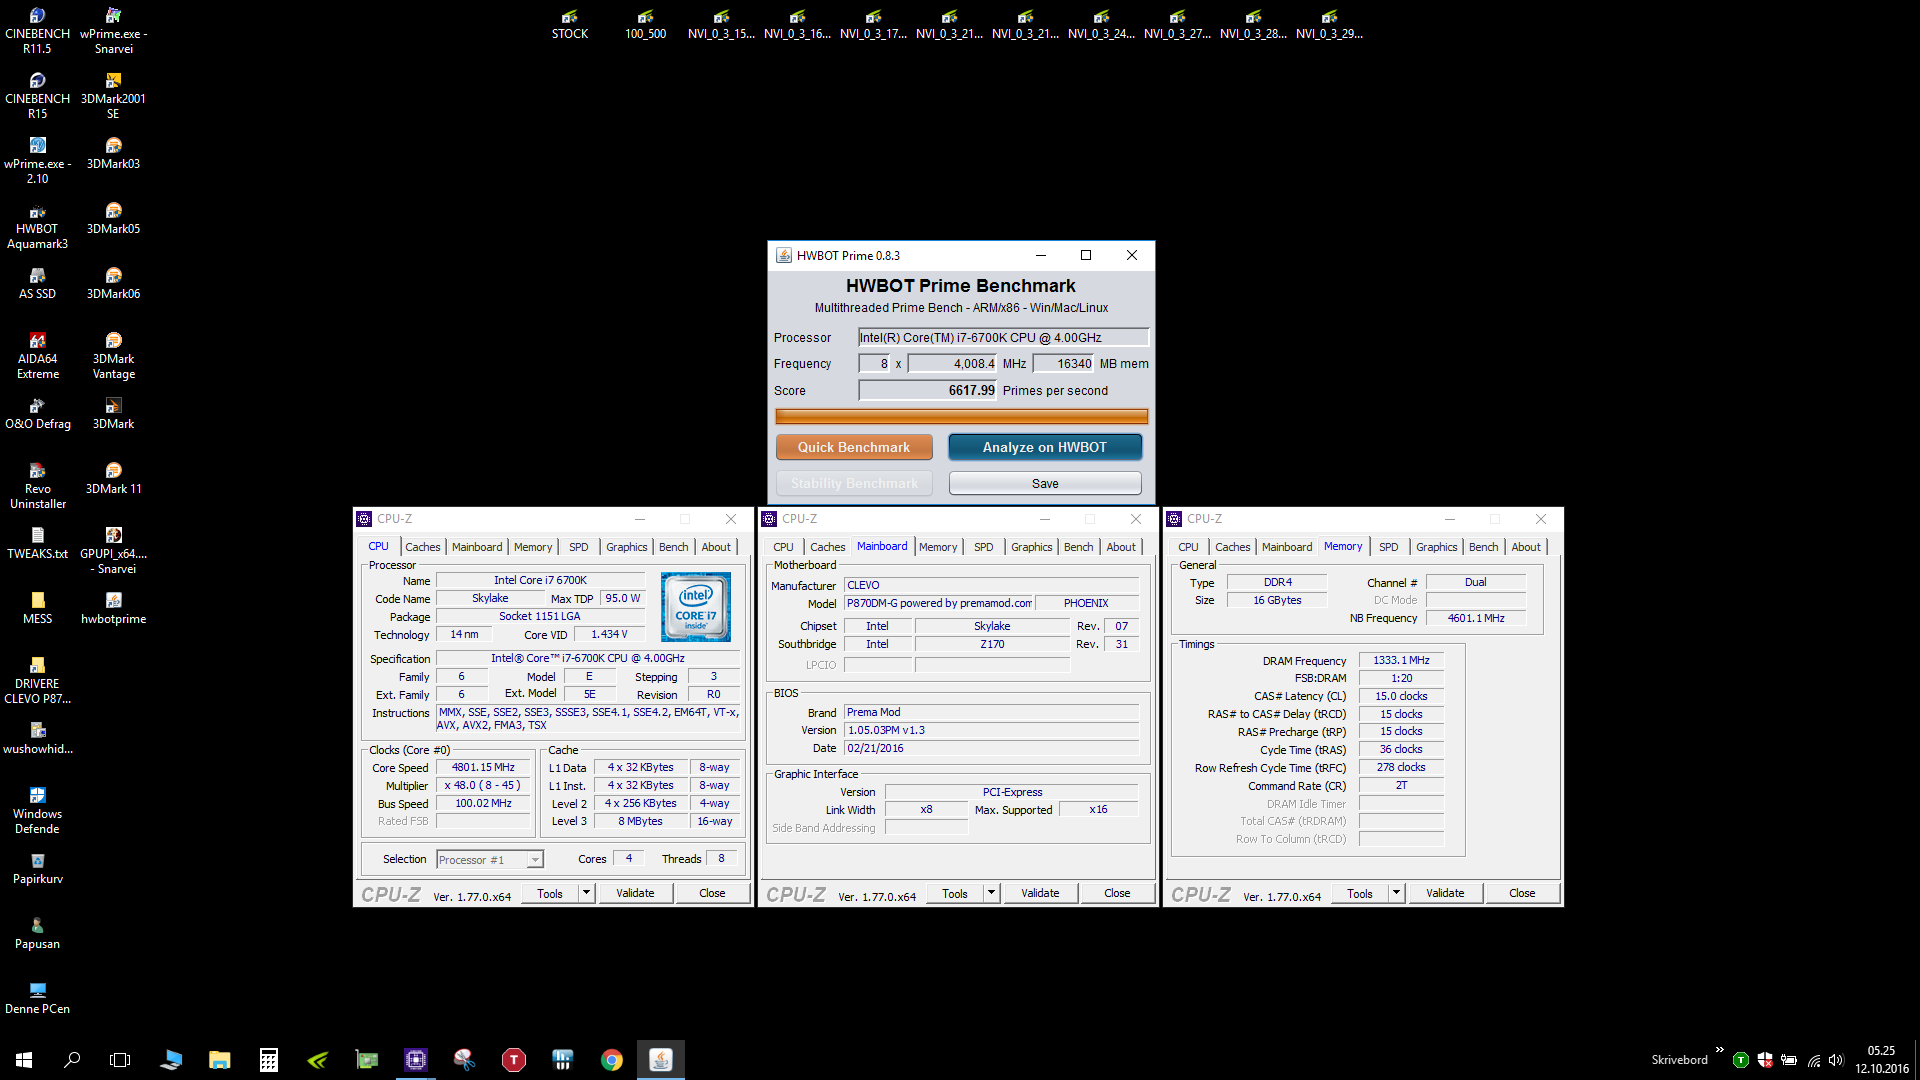This screenshot has height=1080, width=1920.
Task: Switch to CPU tab in Memory CPU-Z window
Action: [1188, 547]
